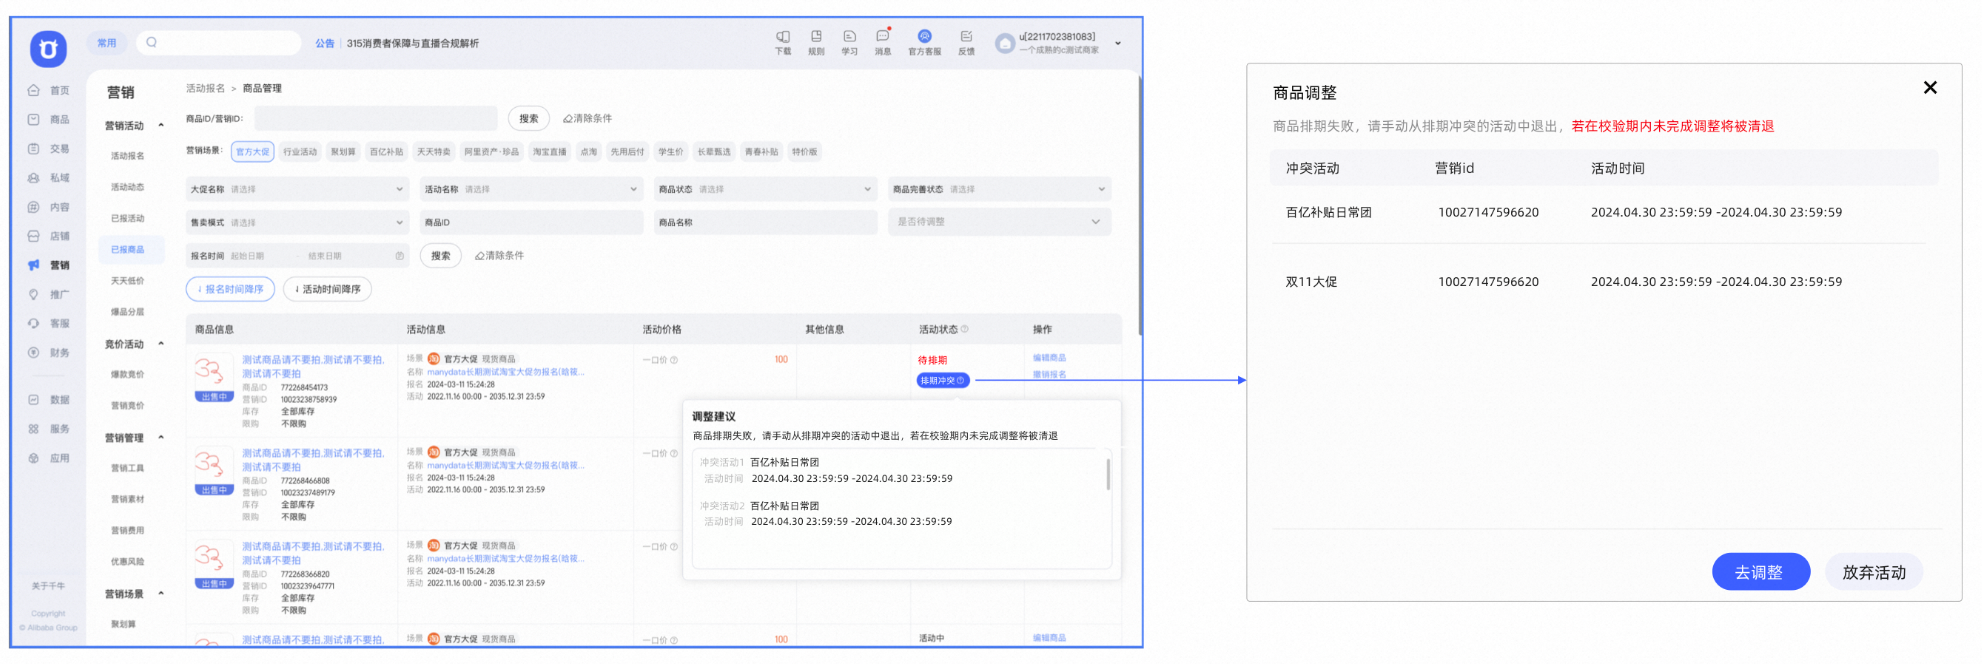This screenshot has width=1982, height=664.
Task: Expand account menu arrow next to username
Action: 1118,43
